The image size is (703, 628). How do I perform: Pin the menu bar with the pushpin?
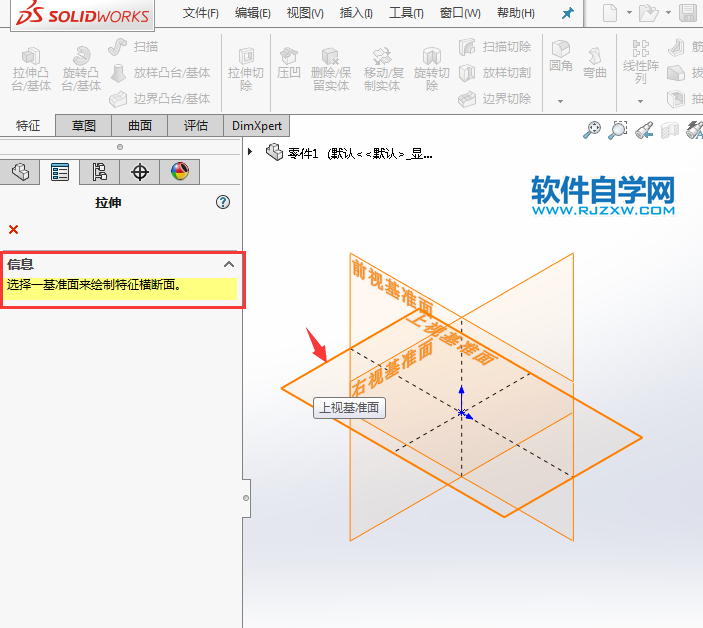pyautogui.click(x=568, y=13)
